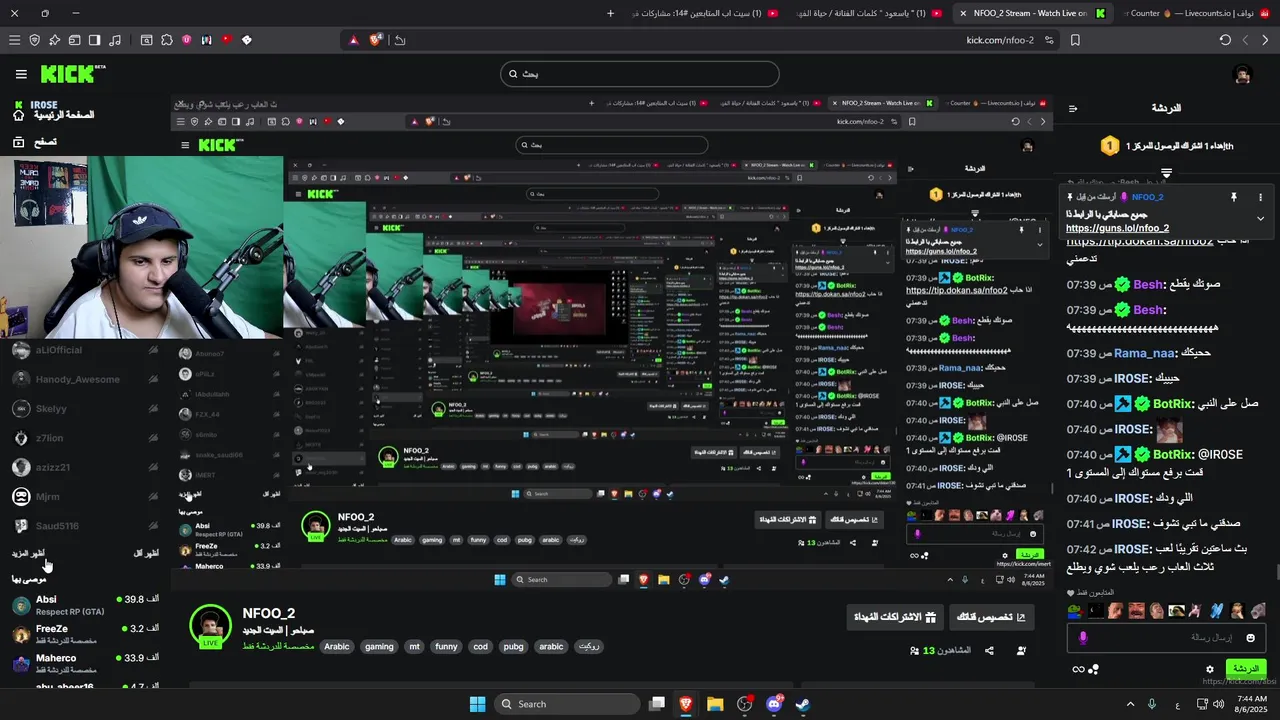This screenshot has width=1280, height=720.
Task: Toggle the browser sidebar panel
Action: (94, 40)
